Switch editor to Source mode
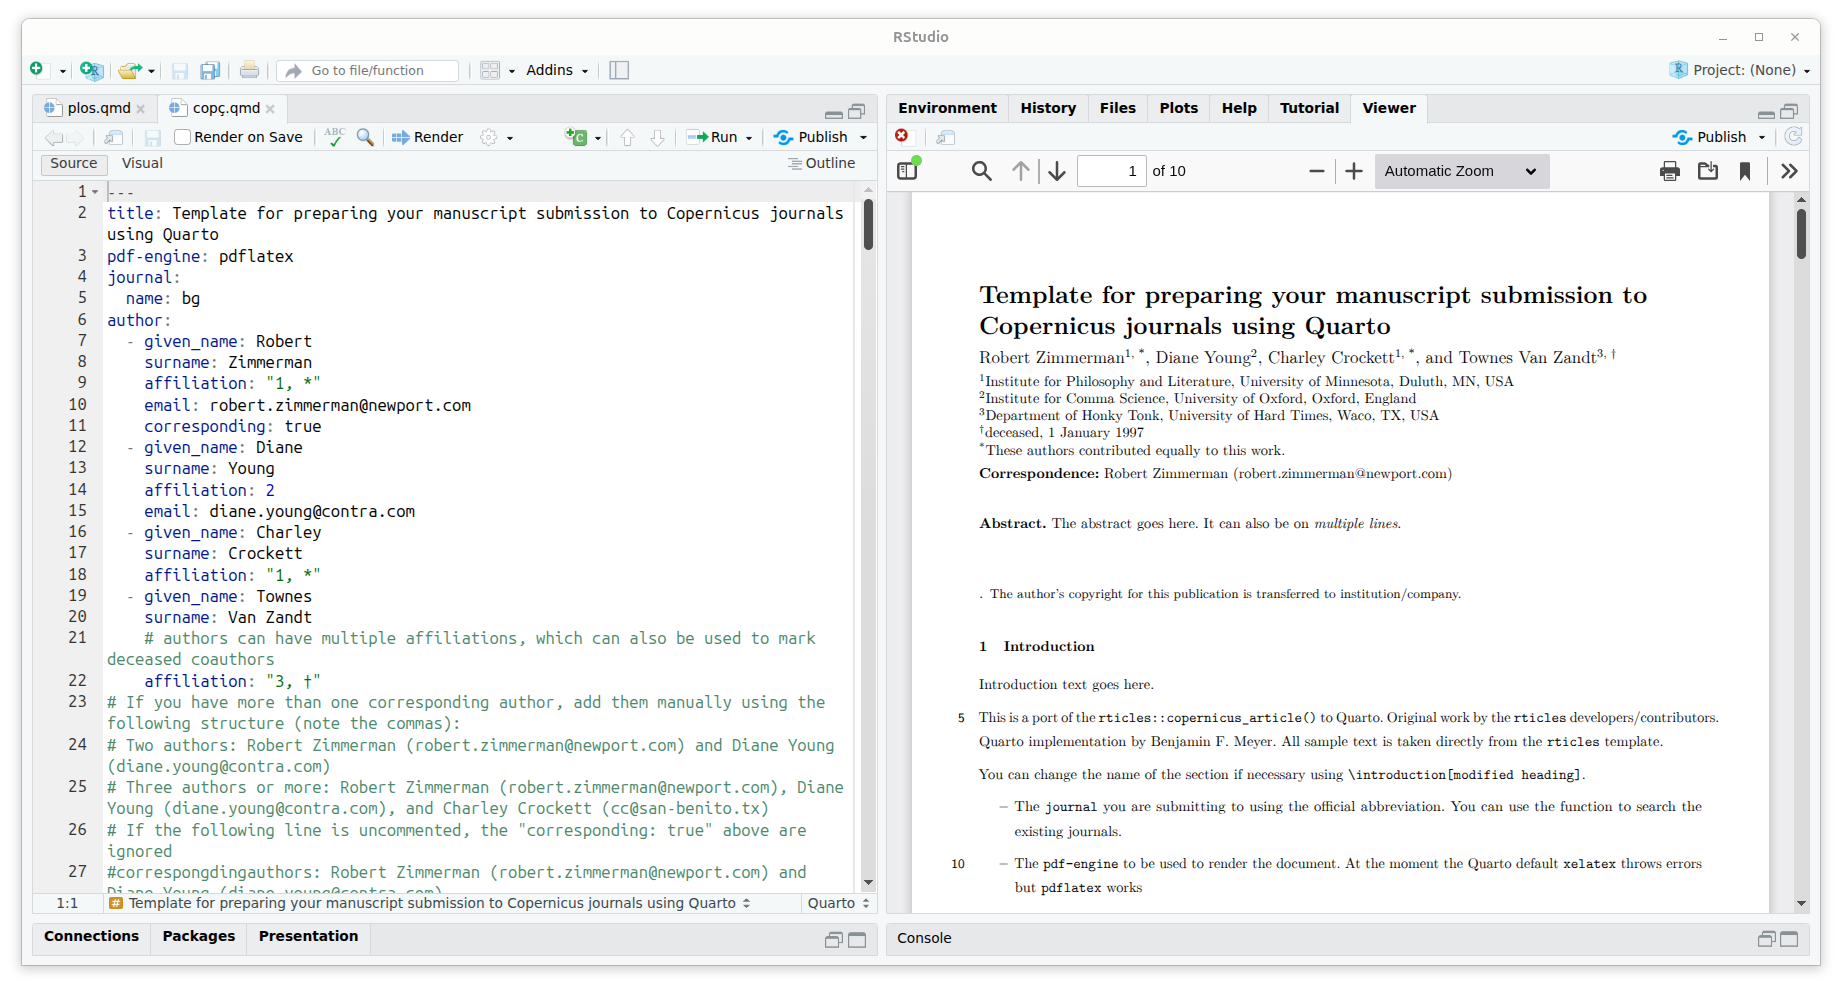 coord(74,163)
